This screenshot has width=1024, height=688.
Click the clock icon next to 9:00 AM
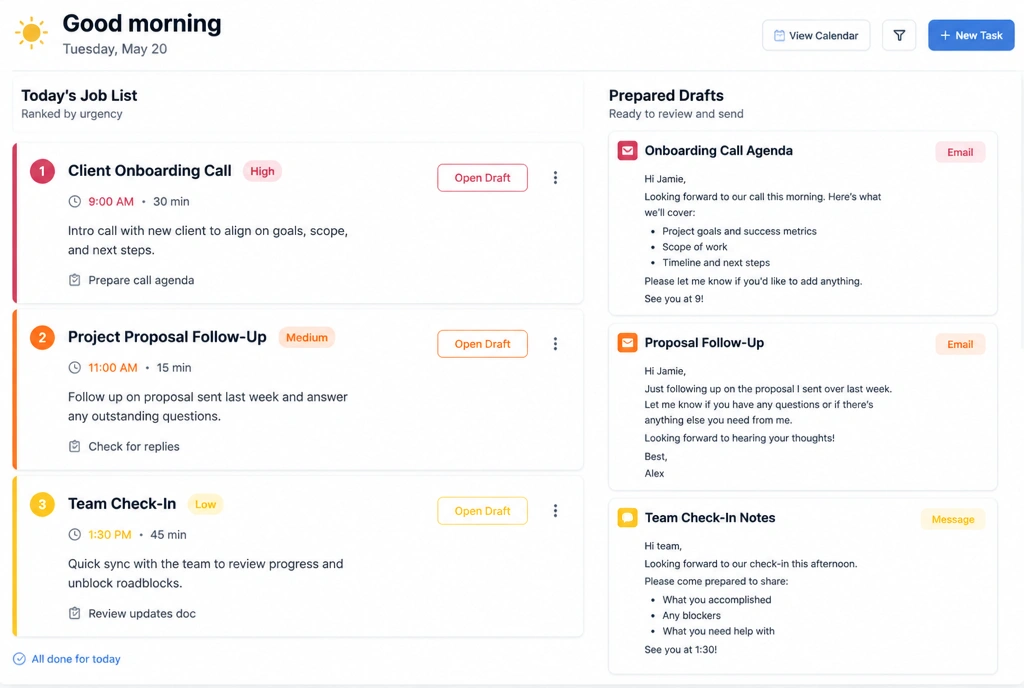(74, 202)
